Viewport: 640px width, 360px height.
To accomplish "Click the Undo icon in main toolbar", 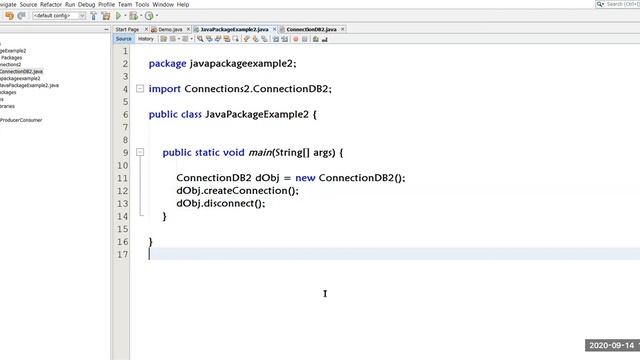I will [x=9, y=16].
